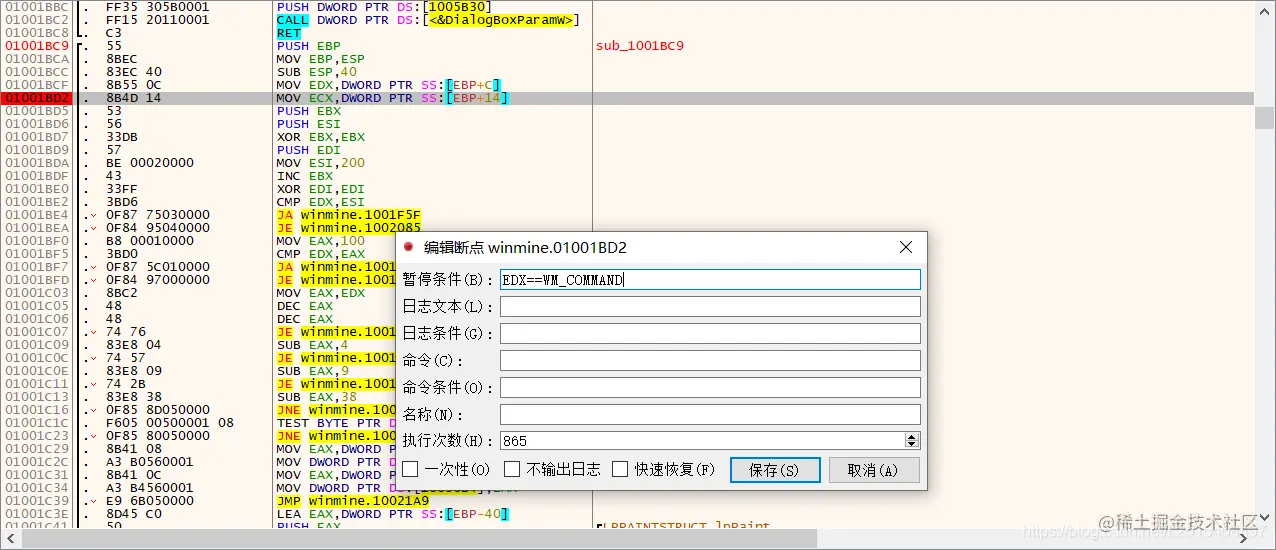Increase 执行次数 with the spinner up arrow
This screenshot has height=550, width=1276.
pyautogui.click(x=912, y=437)
